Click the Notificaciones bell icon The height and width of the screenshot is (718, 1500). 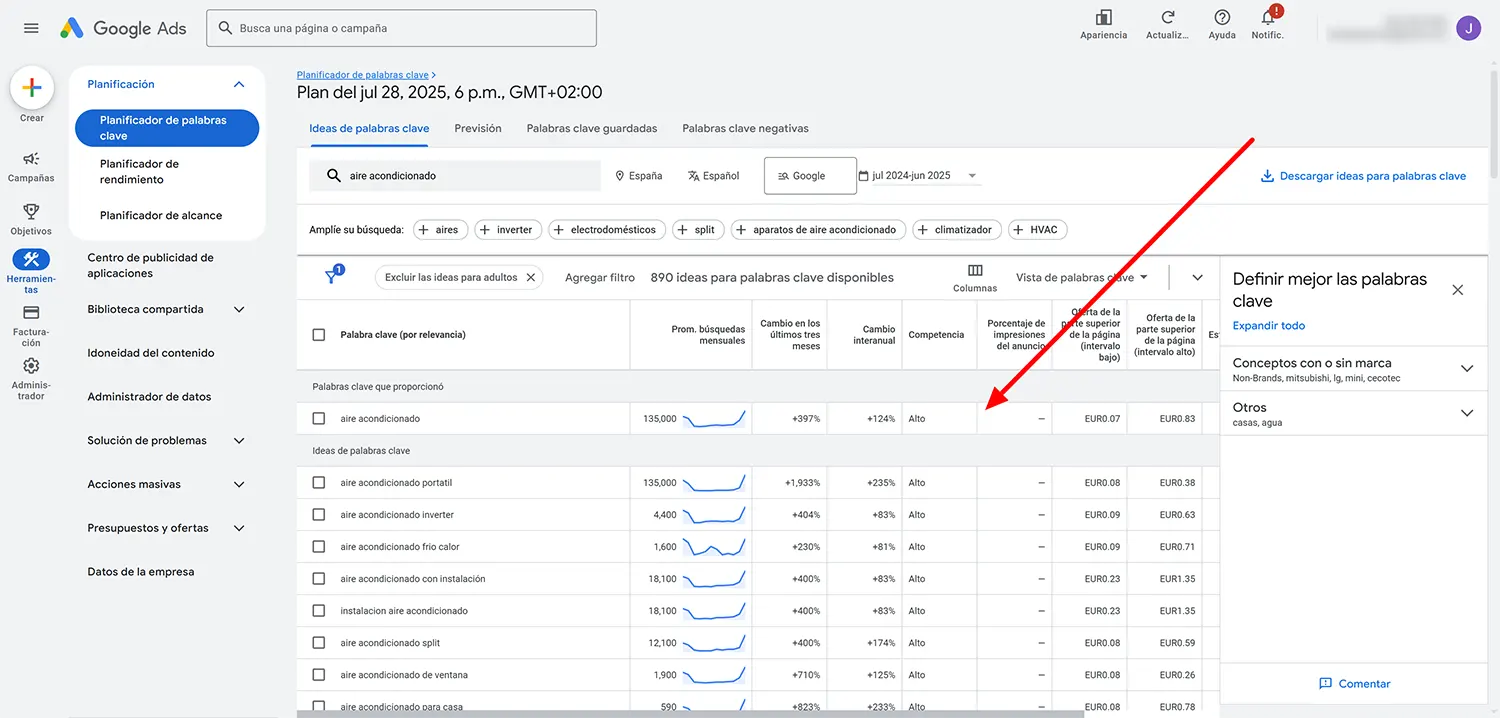coord(1268,18)
